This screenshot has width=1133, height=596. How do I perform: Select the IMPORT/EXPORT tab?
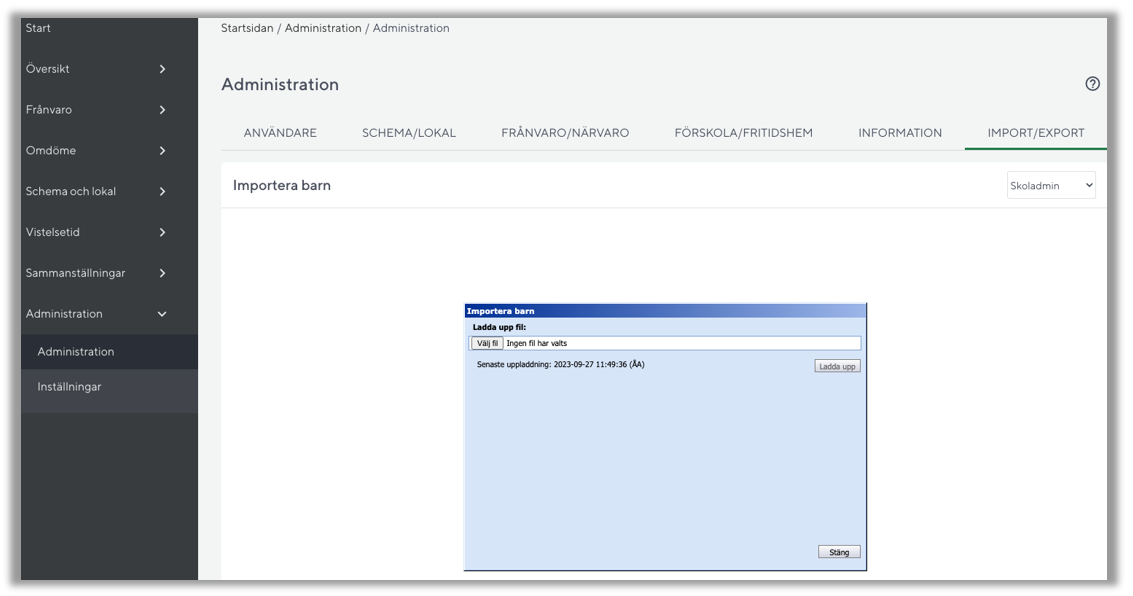[1035, 133]
